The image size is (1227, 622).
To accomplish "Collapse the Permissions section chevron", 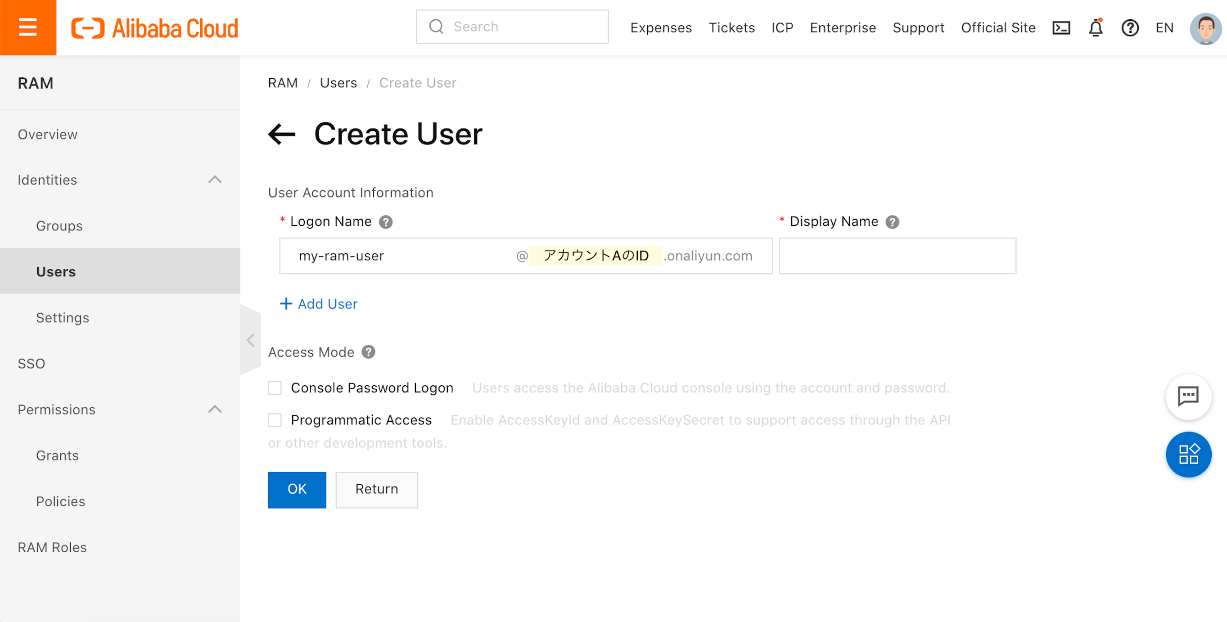I will (214, 409).
